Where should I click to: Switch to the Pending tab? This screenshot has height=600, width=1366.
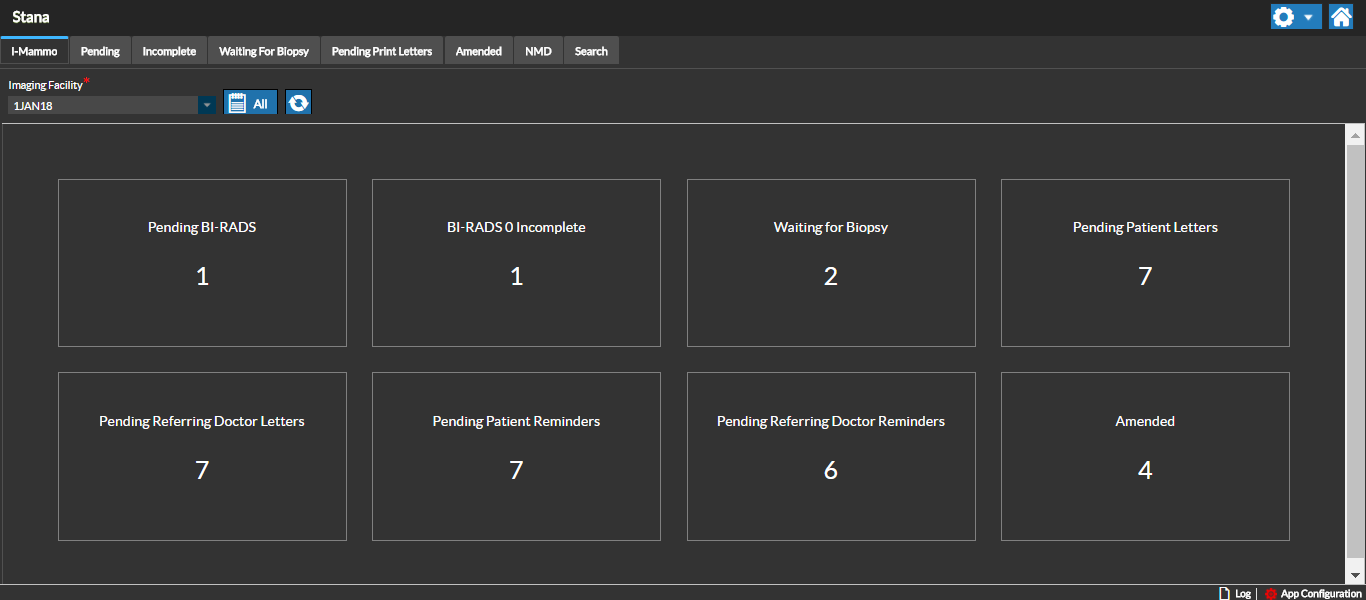[x=100, y=51]
